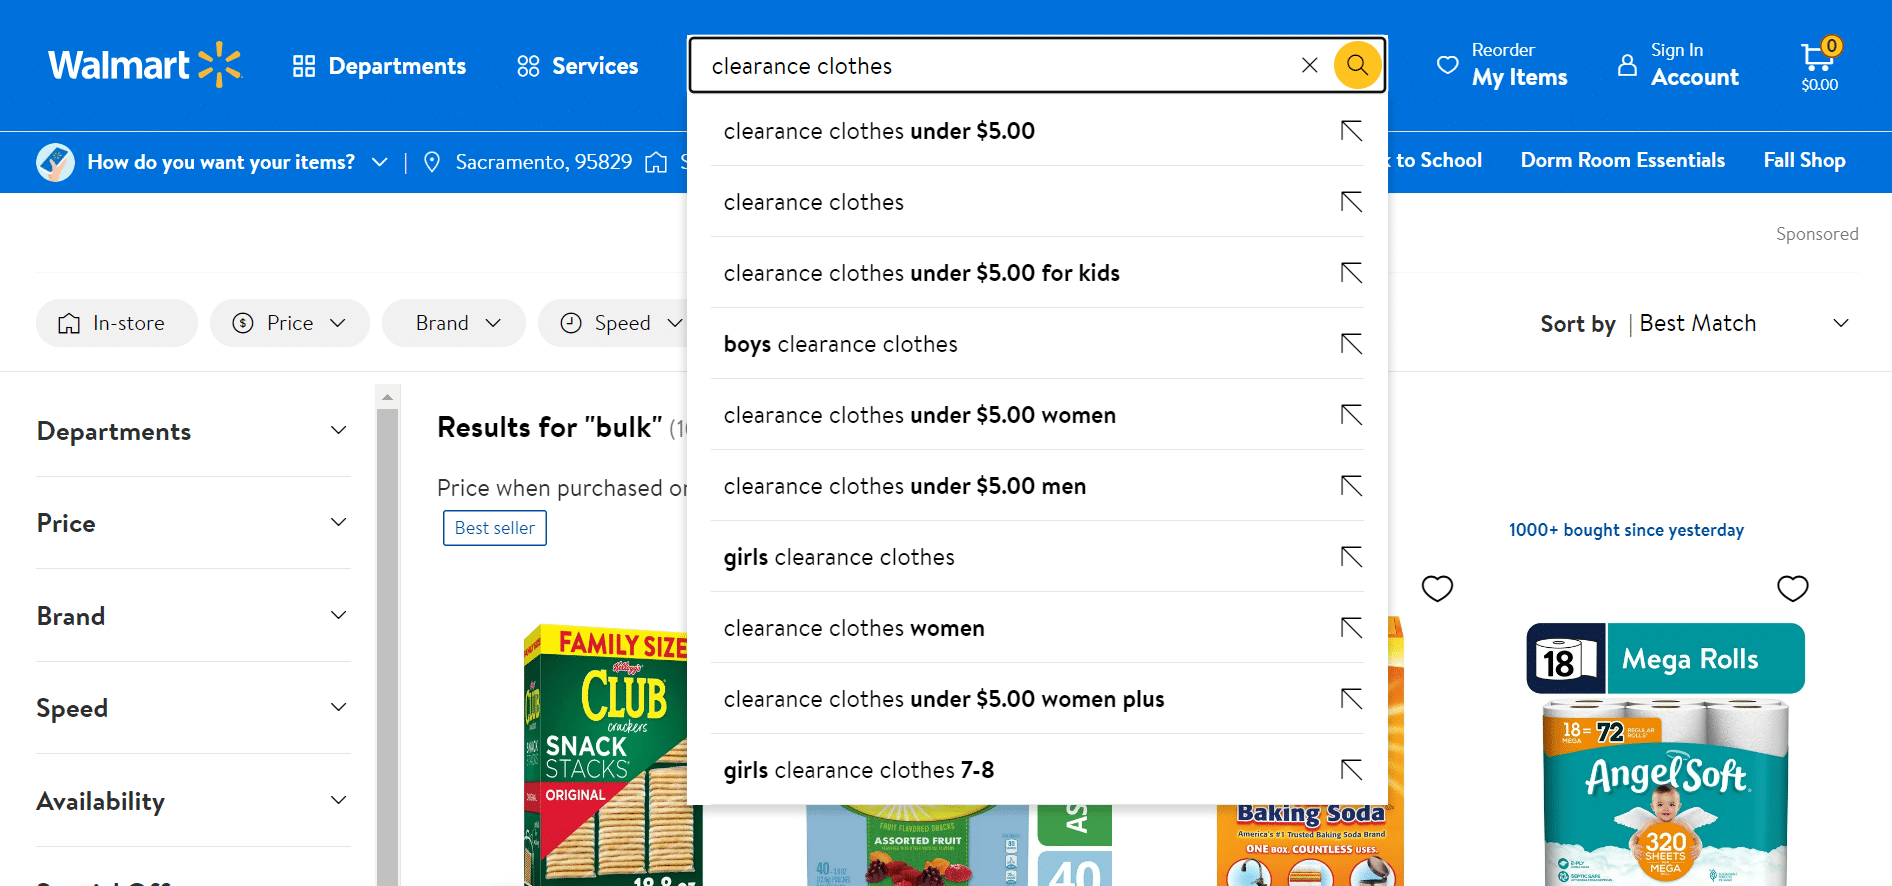1892x886 pixels.
Task: Click the delivery method pickup icon
Action: point(56,162)
